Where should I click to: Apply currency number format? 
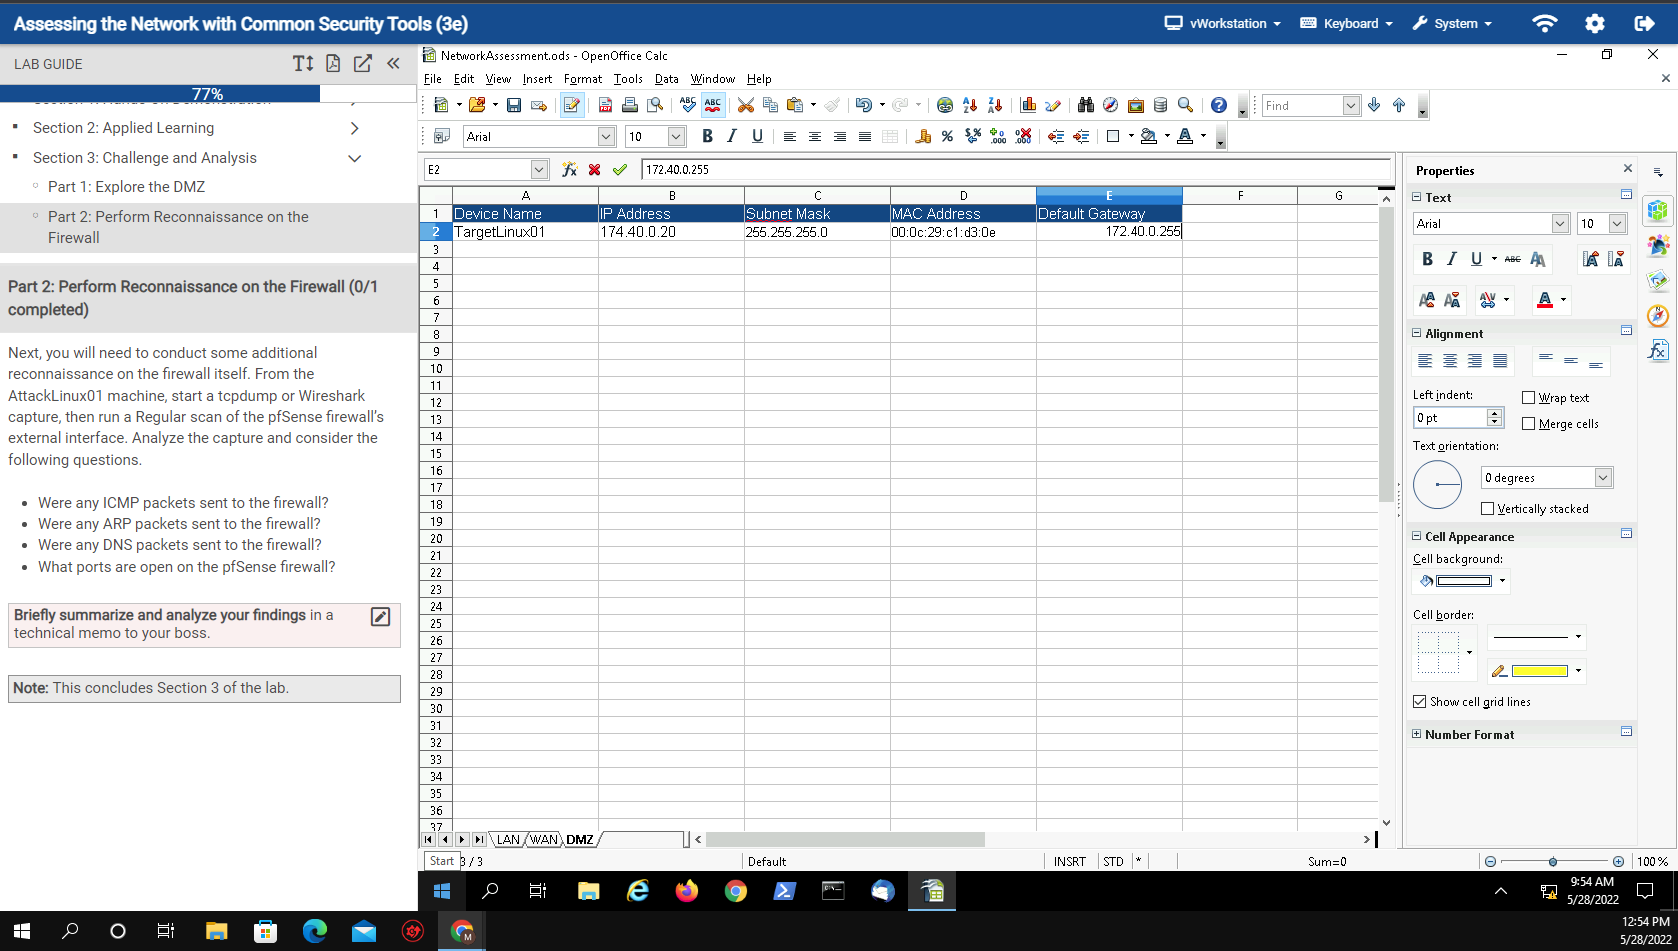(x=923, y=136)
